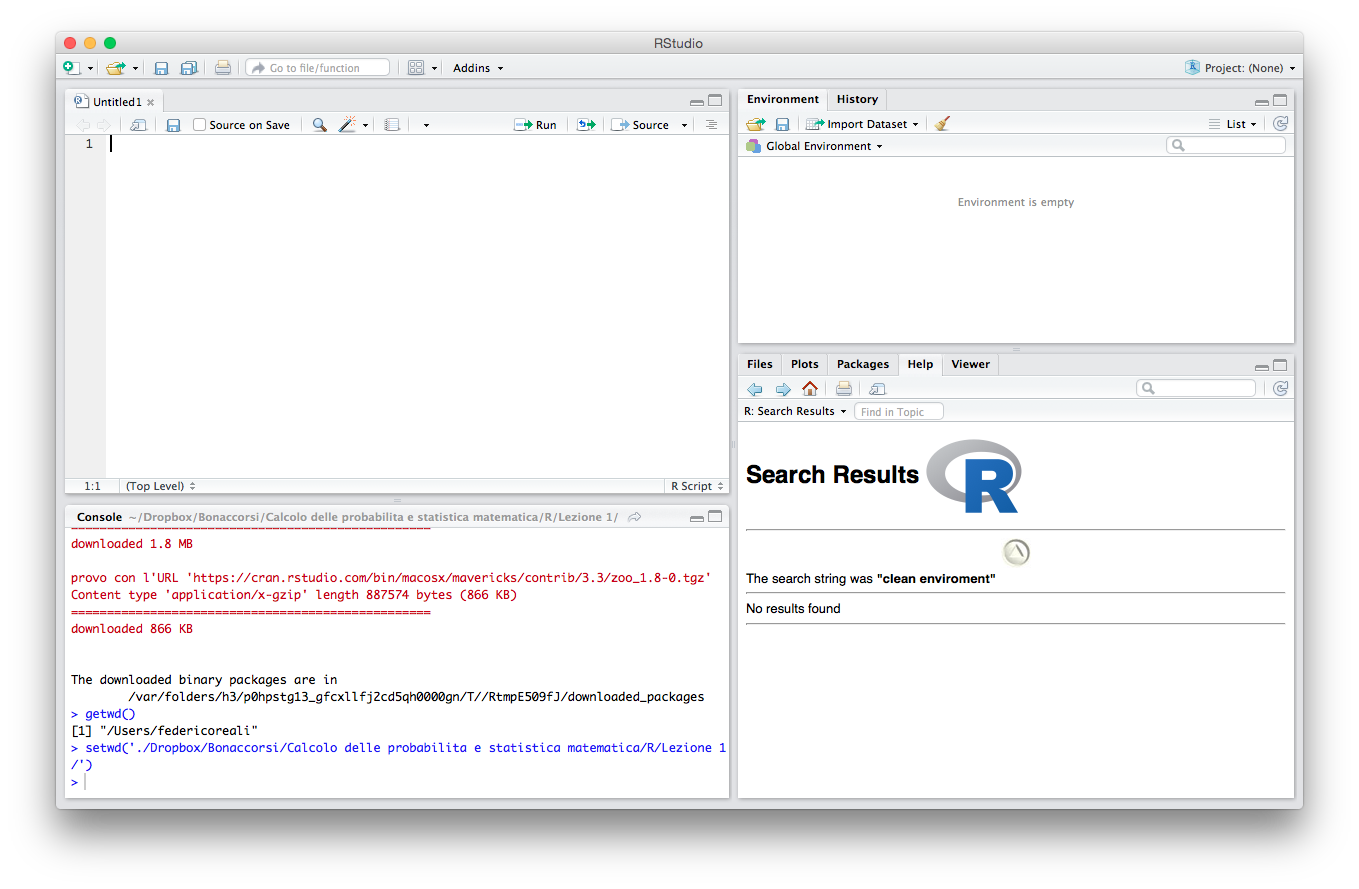Select the Help tab
This screenshot has height=889, width=1359.
coord(921,364)
